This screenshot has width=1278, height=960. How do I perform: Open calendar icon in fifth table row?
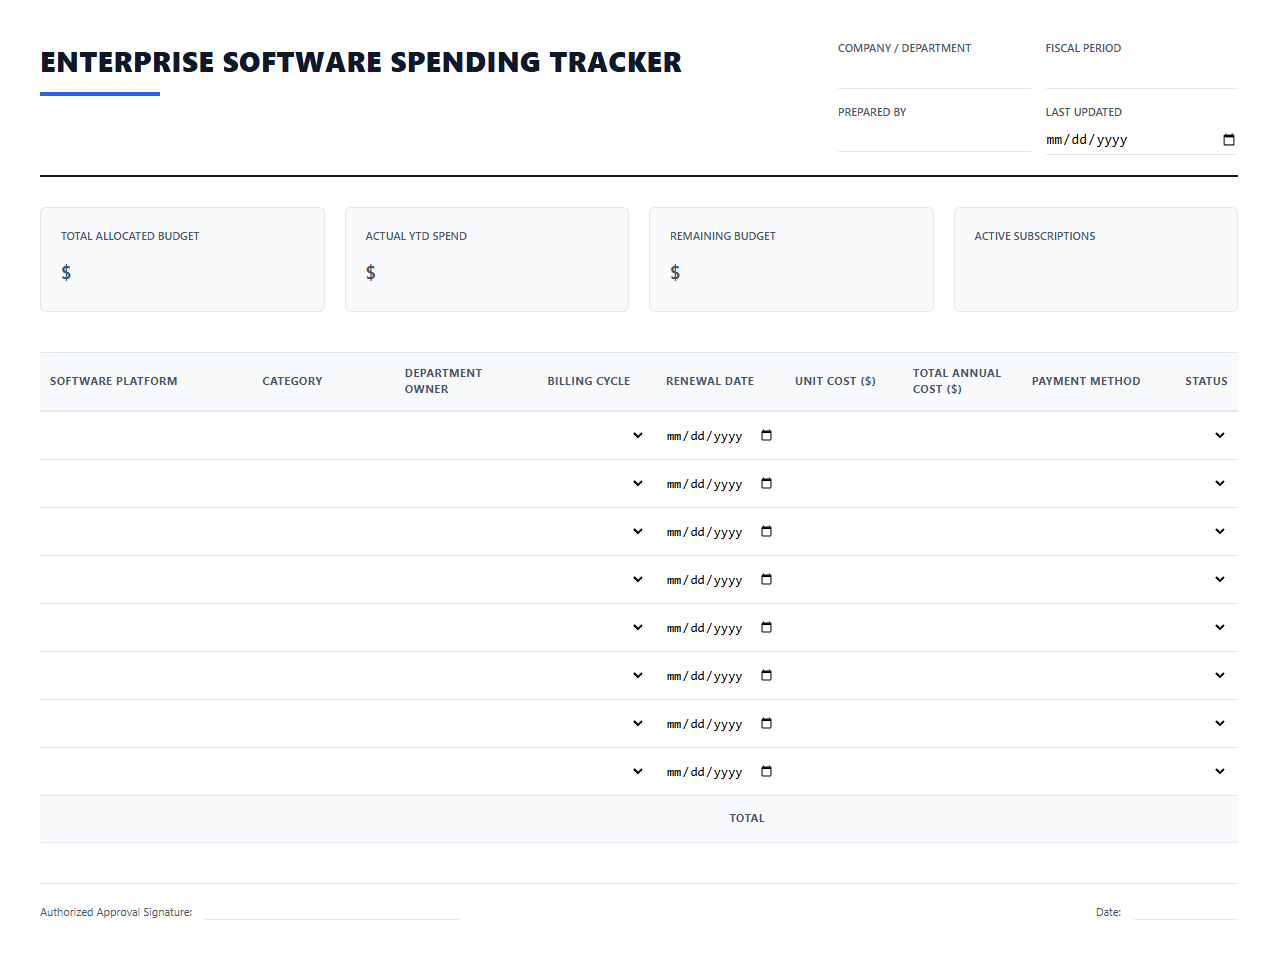767,628
